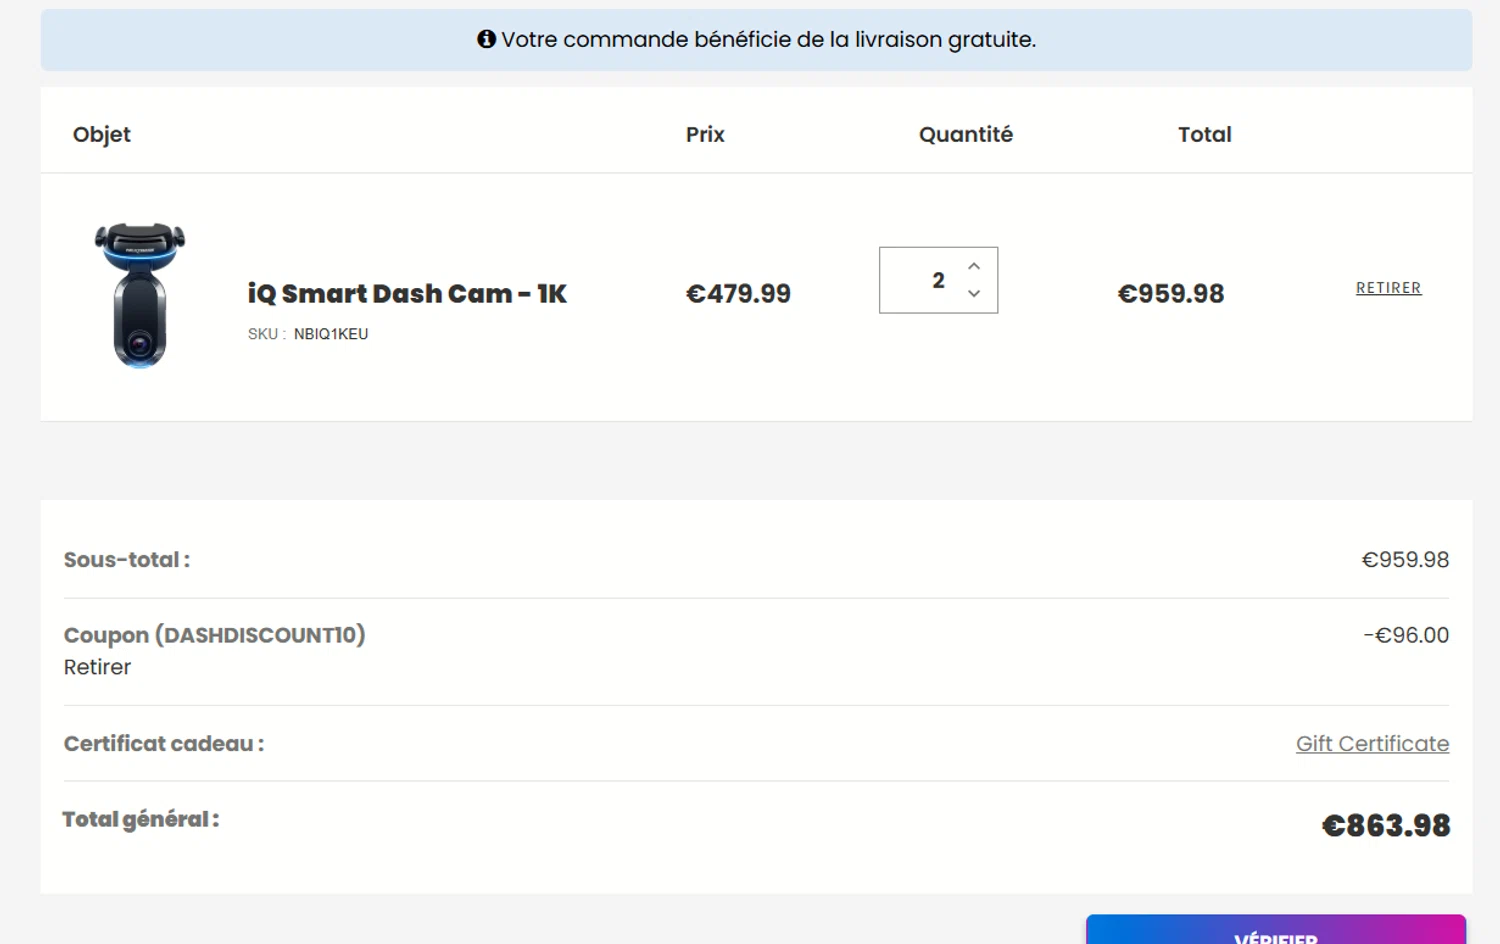Click the Quantité column header
Image resolution: width=1500 pixels, height=944 pixels.
[966, 135]
